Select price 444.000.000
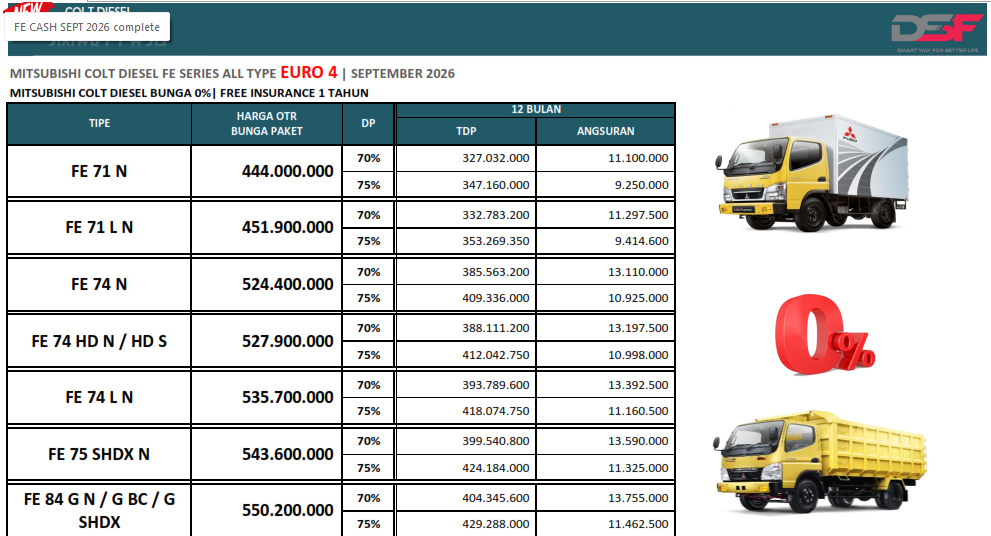 pyautogui.click(x=288, y=171)
